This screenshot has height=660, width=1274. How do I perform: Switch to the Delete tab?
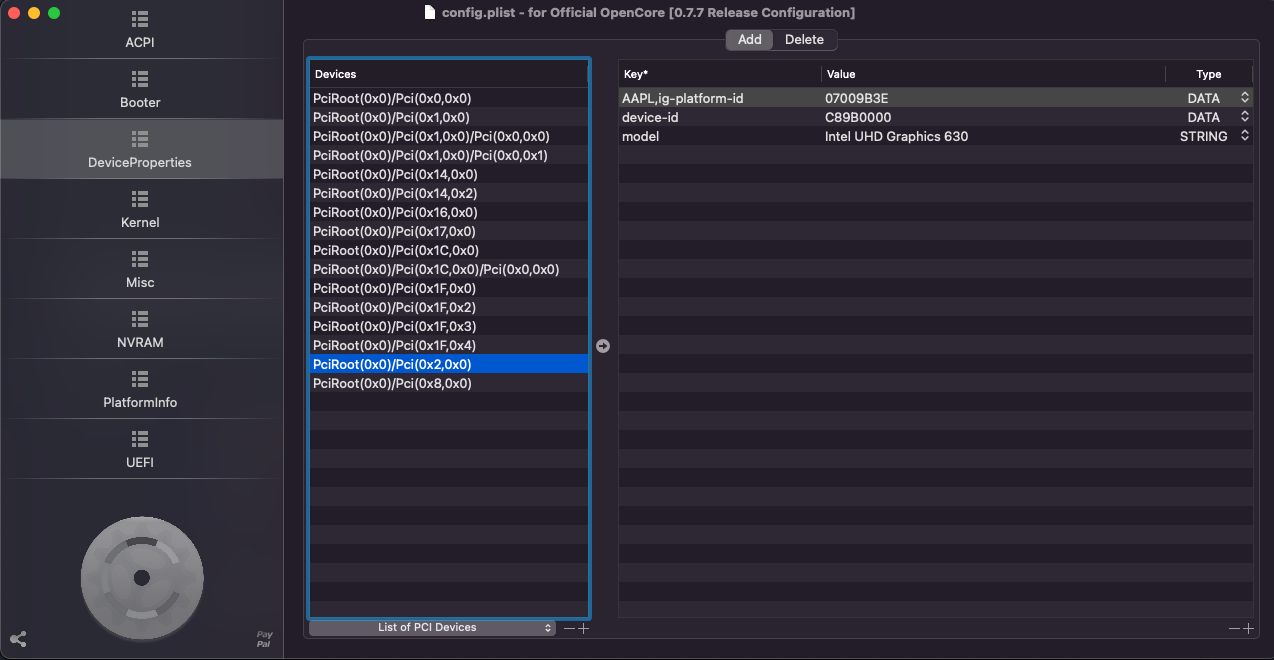[x=804, y=40]
